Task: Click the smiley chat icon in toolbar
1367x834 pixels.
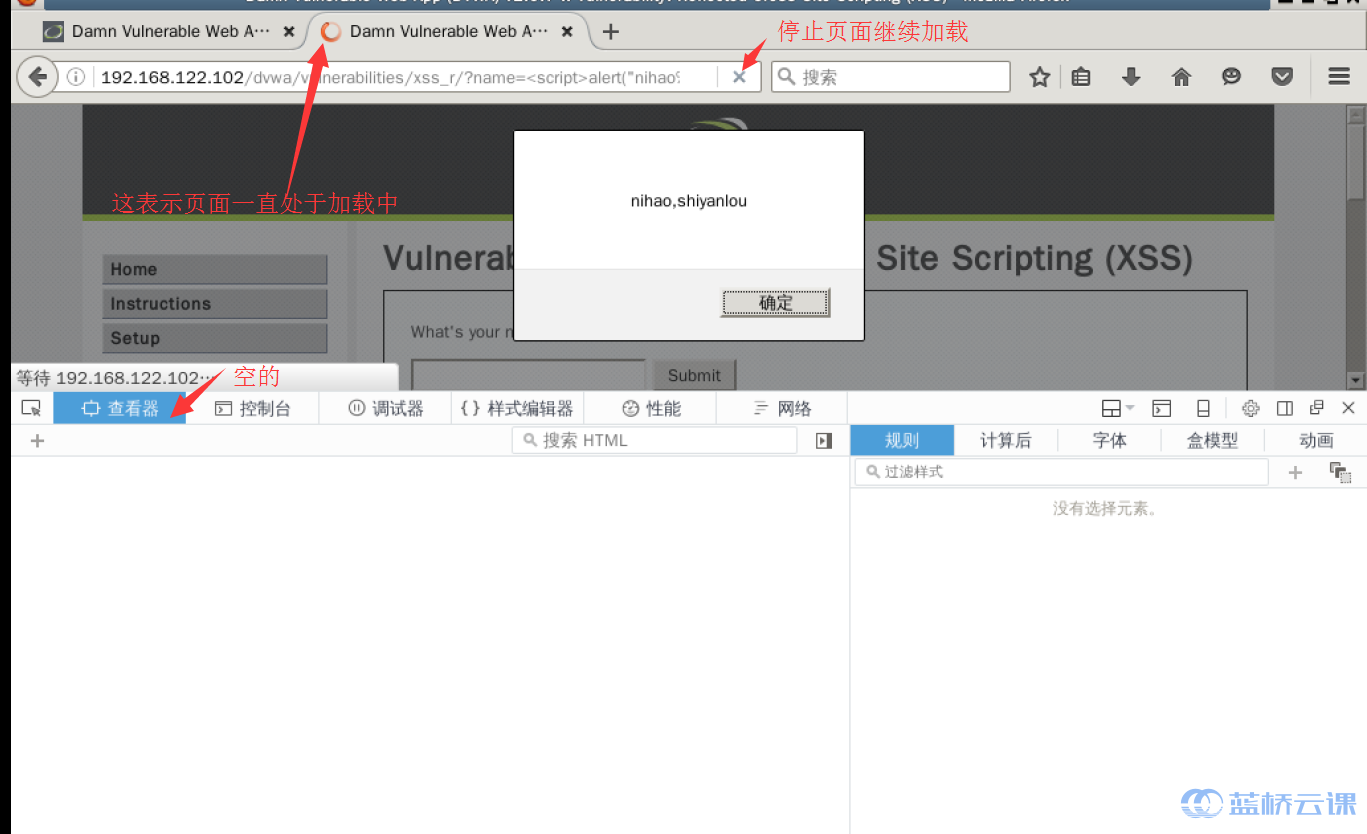Action: [x=1232, y=77]
